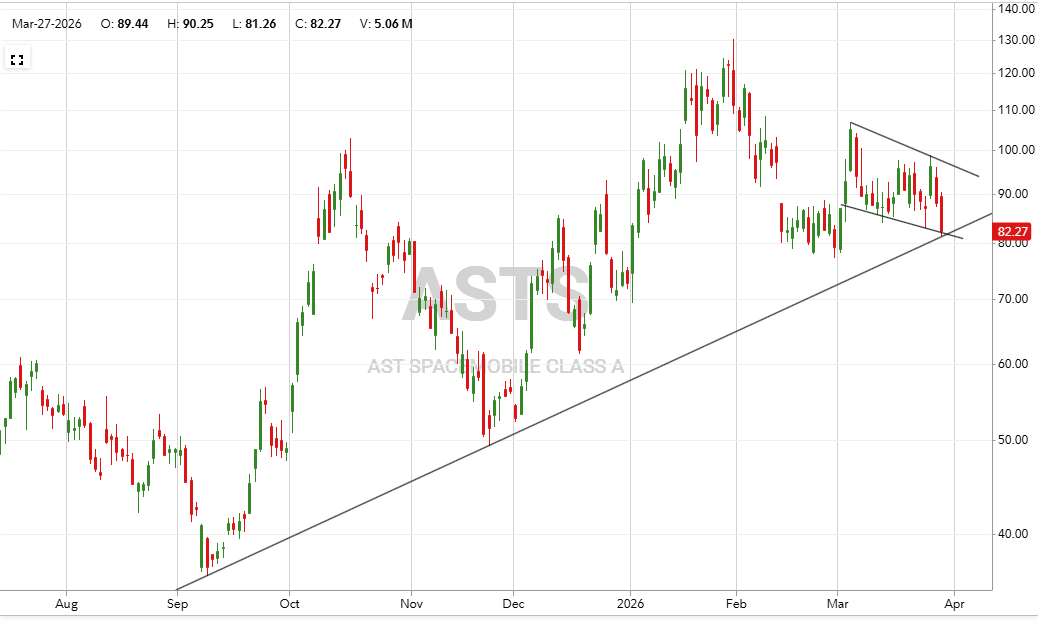
Task: Click the Sep label on time axis
Action: click(177, 604)
